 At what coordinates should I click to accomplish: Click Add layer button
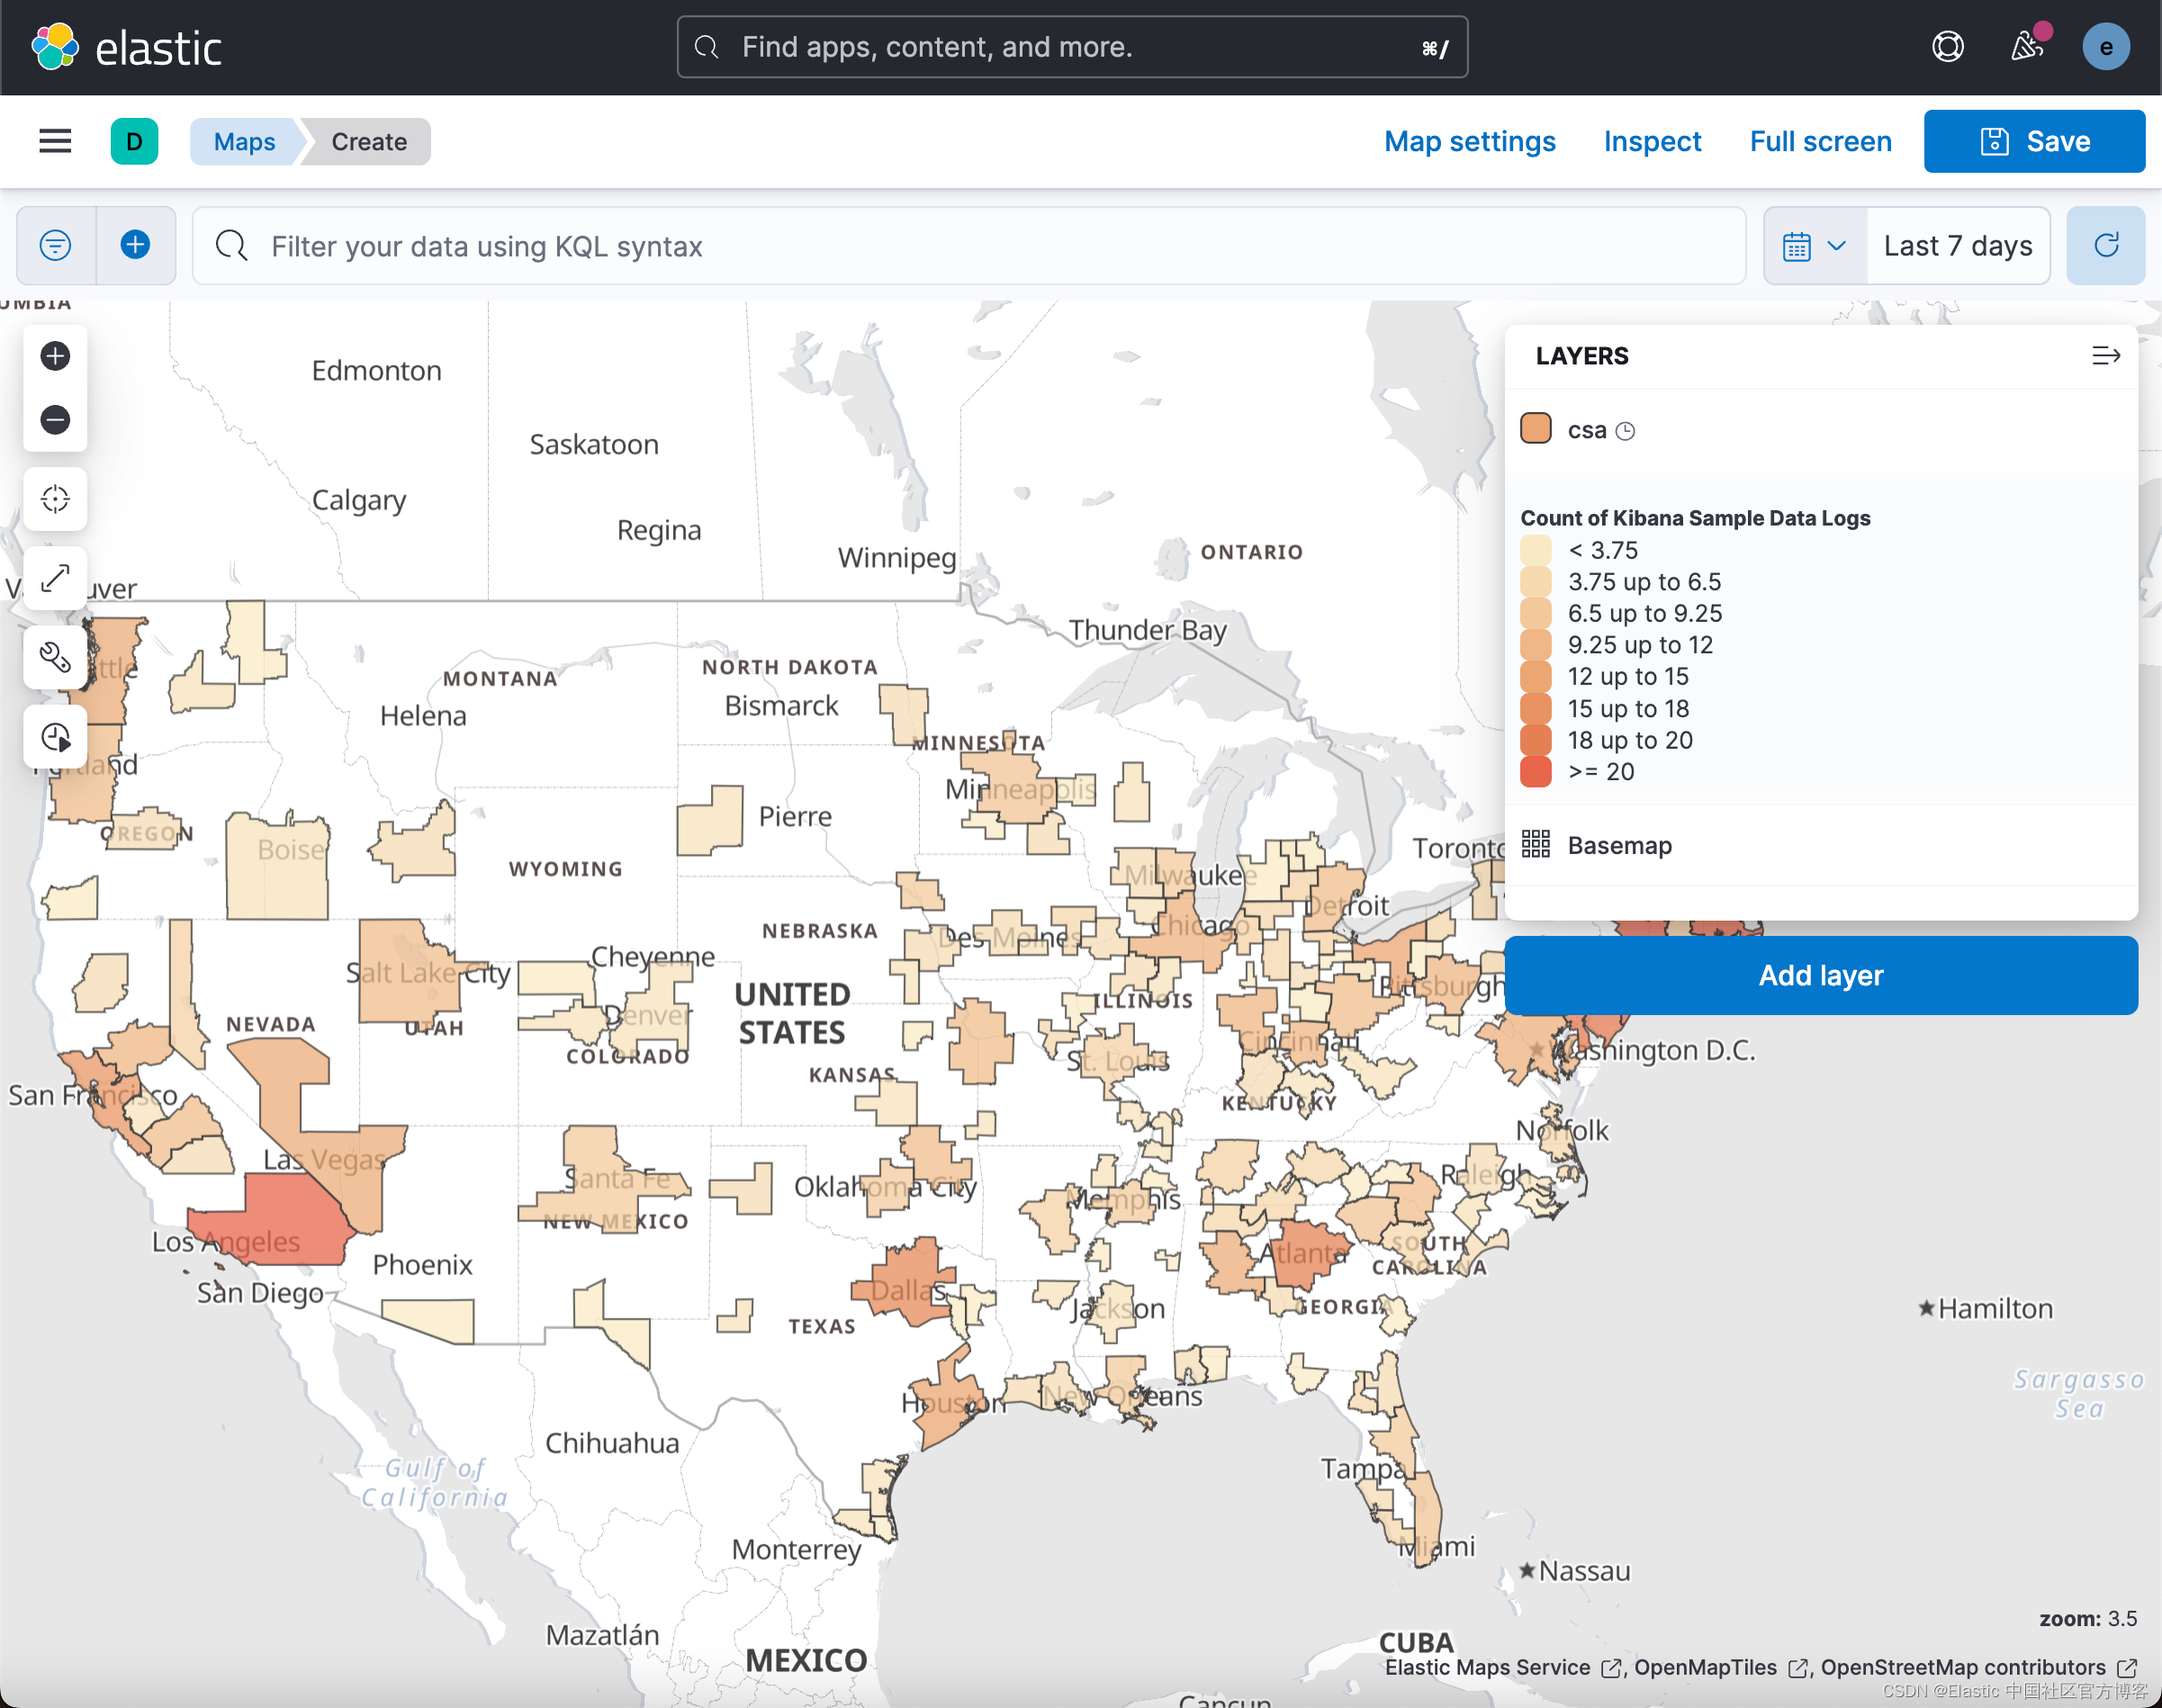[x=1820, y=976]
